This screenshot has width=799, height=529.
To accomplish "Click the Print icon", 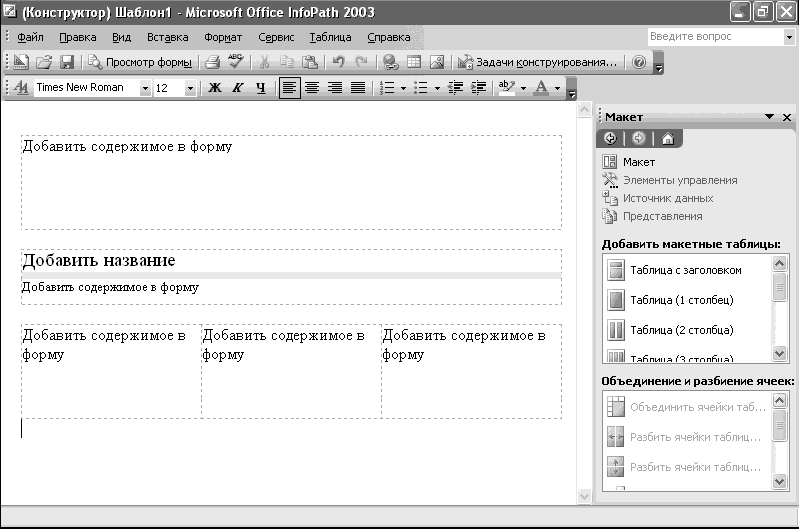I will pos(212,62).
